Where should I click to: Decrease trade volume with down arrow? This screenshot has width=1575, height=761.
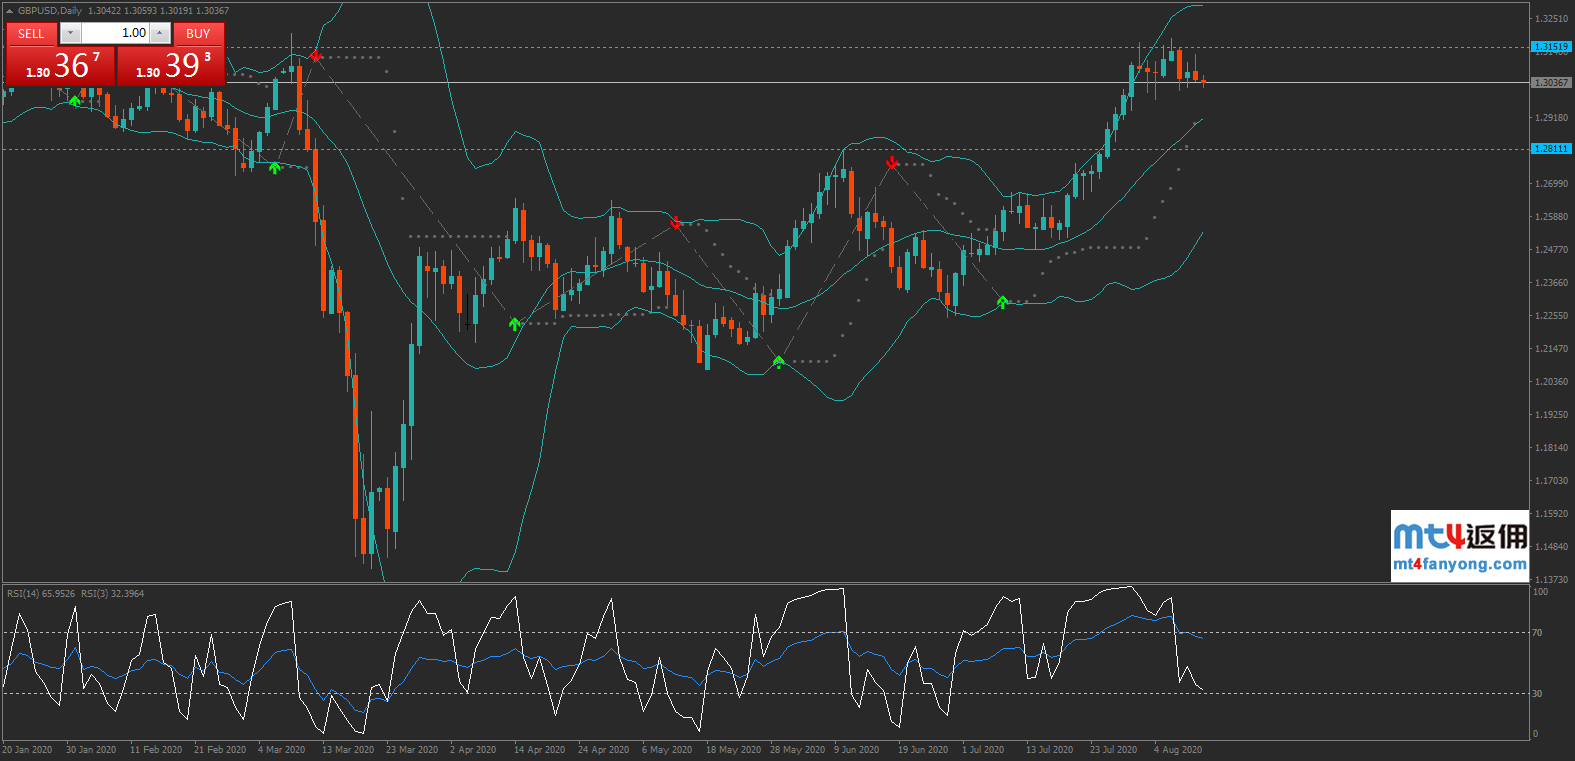click(70, 33)
